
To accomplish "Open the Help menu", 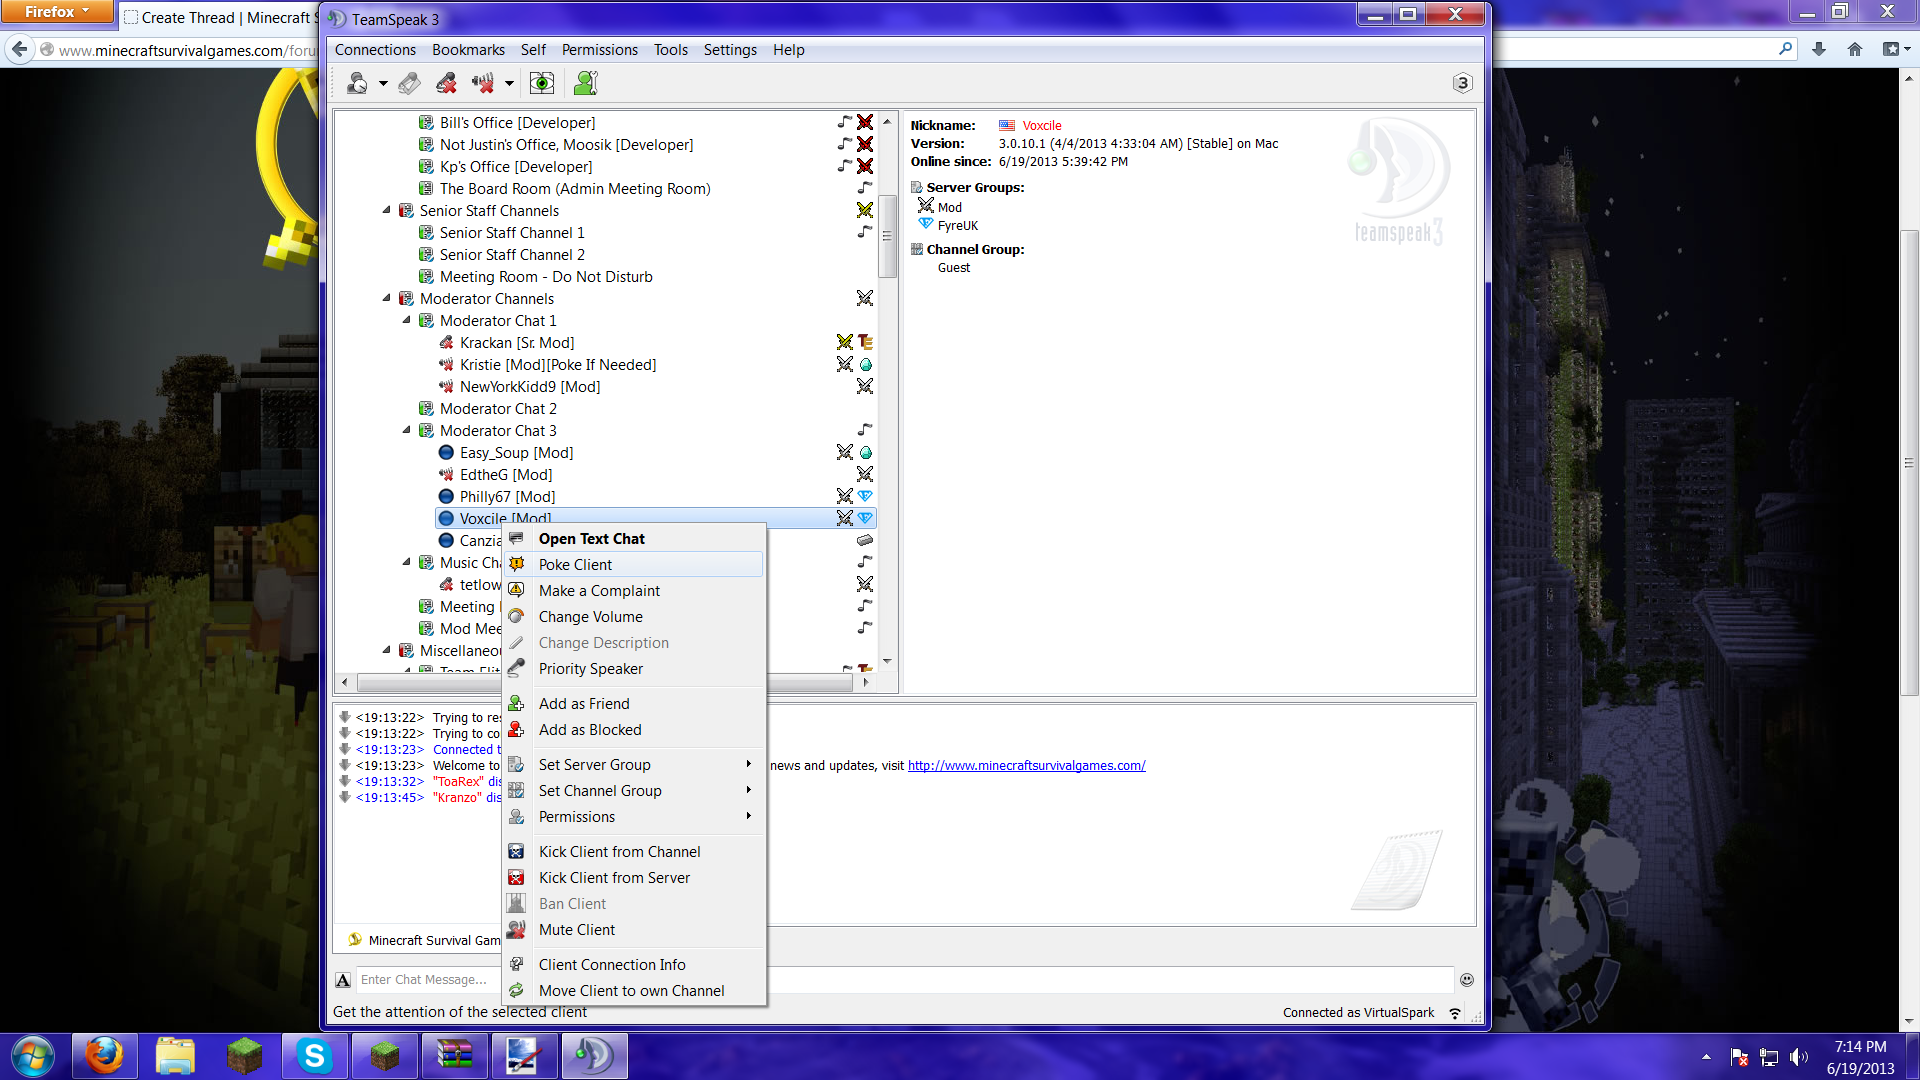I will 788,50.
